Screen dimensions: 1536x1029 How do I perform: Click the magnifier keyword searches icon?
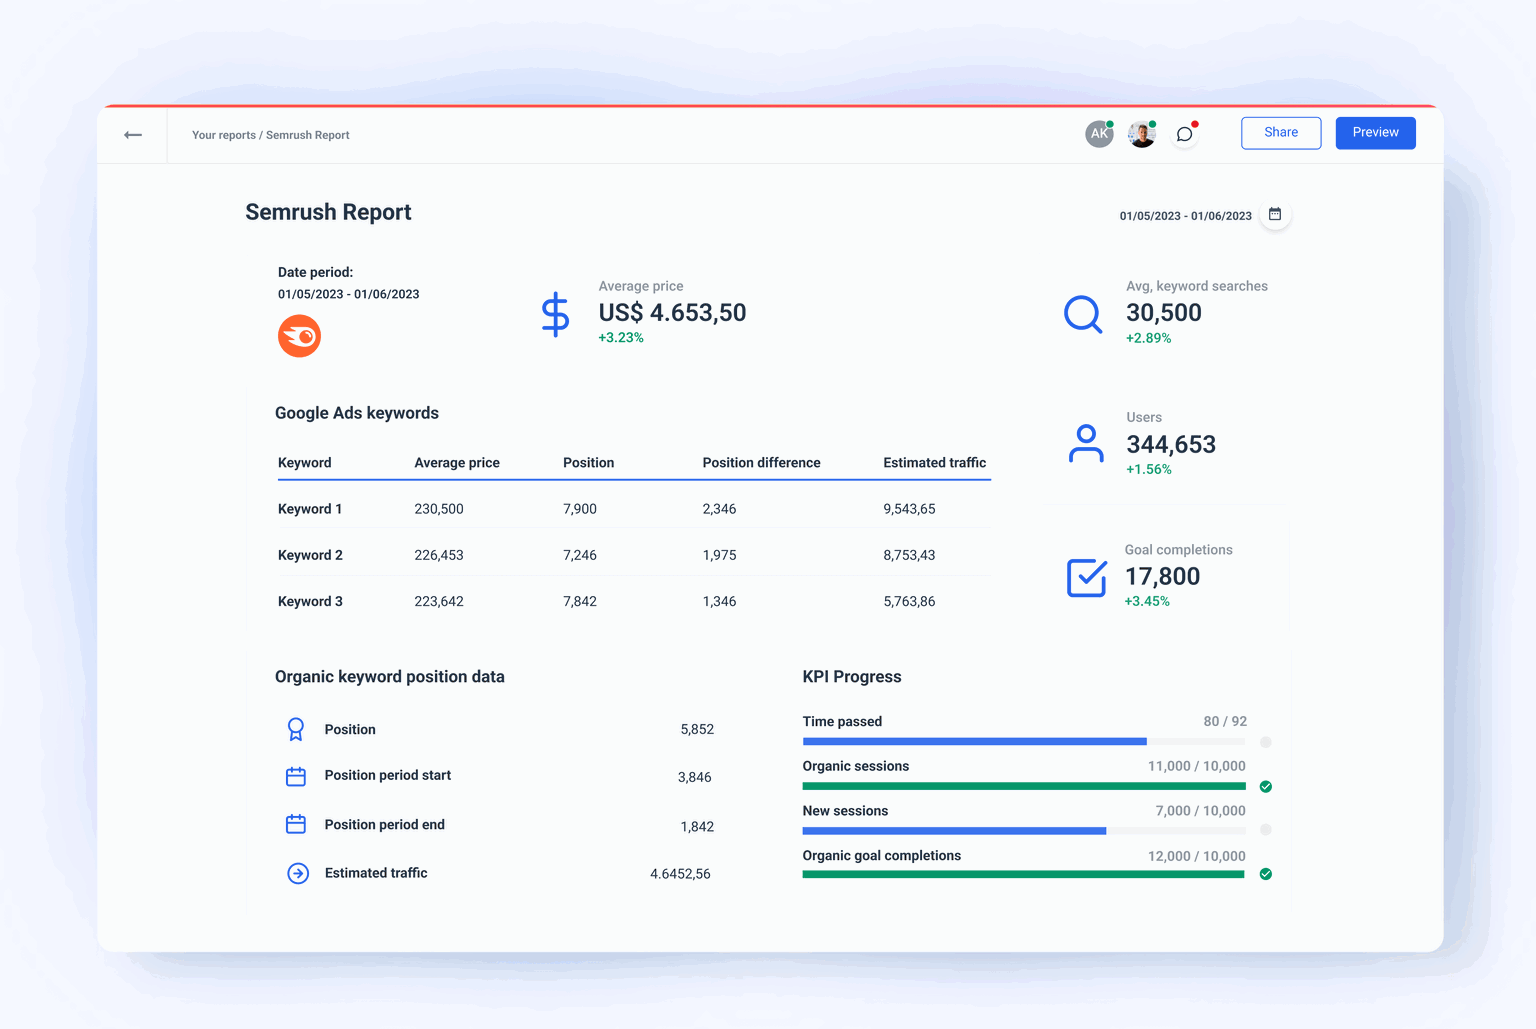pyautogui.click(x=1083, y=315)
